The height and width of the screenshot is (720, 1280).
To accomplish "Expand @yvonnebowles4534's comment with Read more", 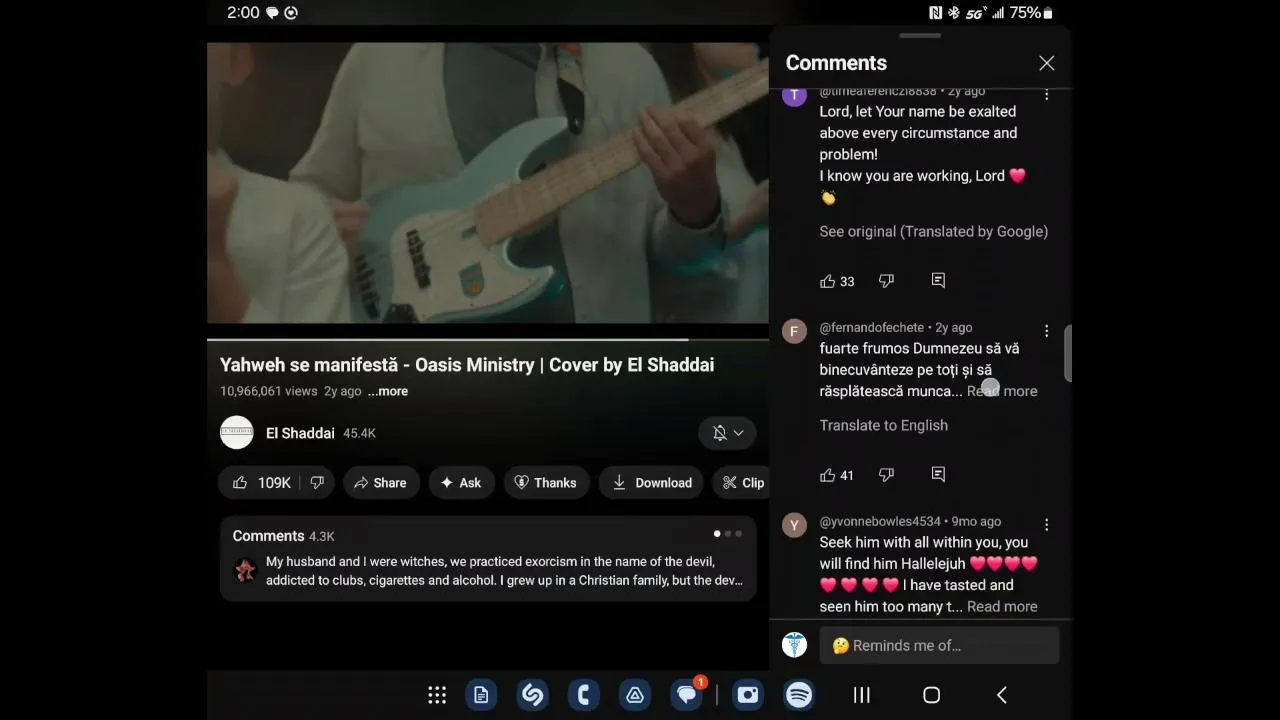I will coord(1002,607).
